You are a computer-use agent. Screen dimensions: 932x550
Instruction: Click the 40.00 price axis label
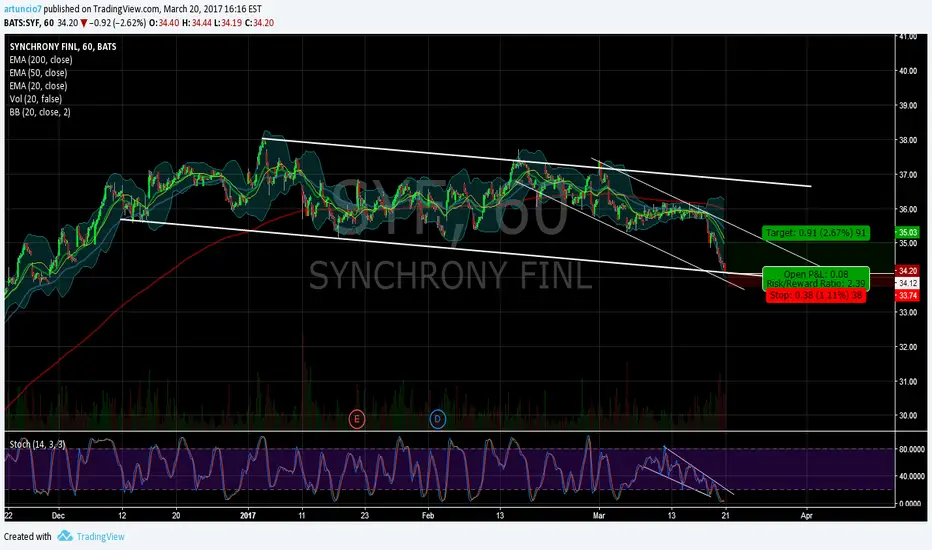[908, 71]
